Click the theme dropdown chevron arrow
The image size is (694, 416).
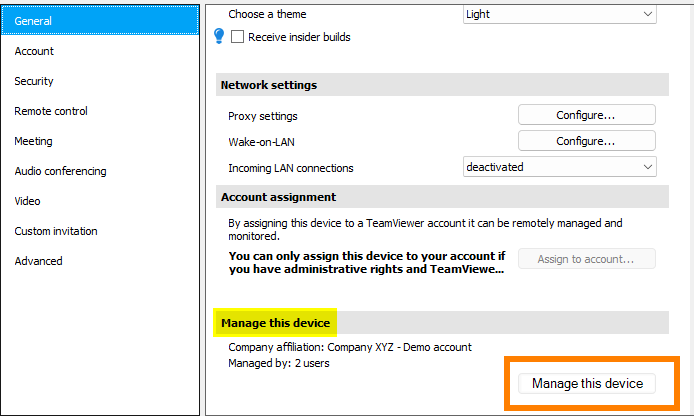pos(648,14)
